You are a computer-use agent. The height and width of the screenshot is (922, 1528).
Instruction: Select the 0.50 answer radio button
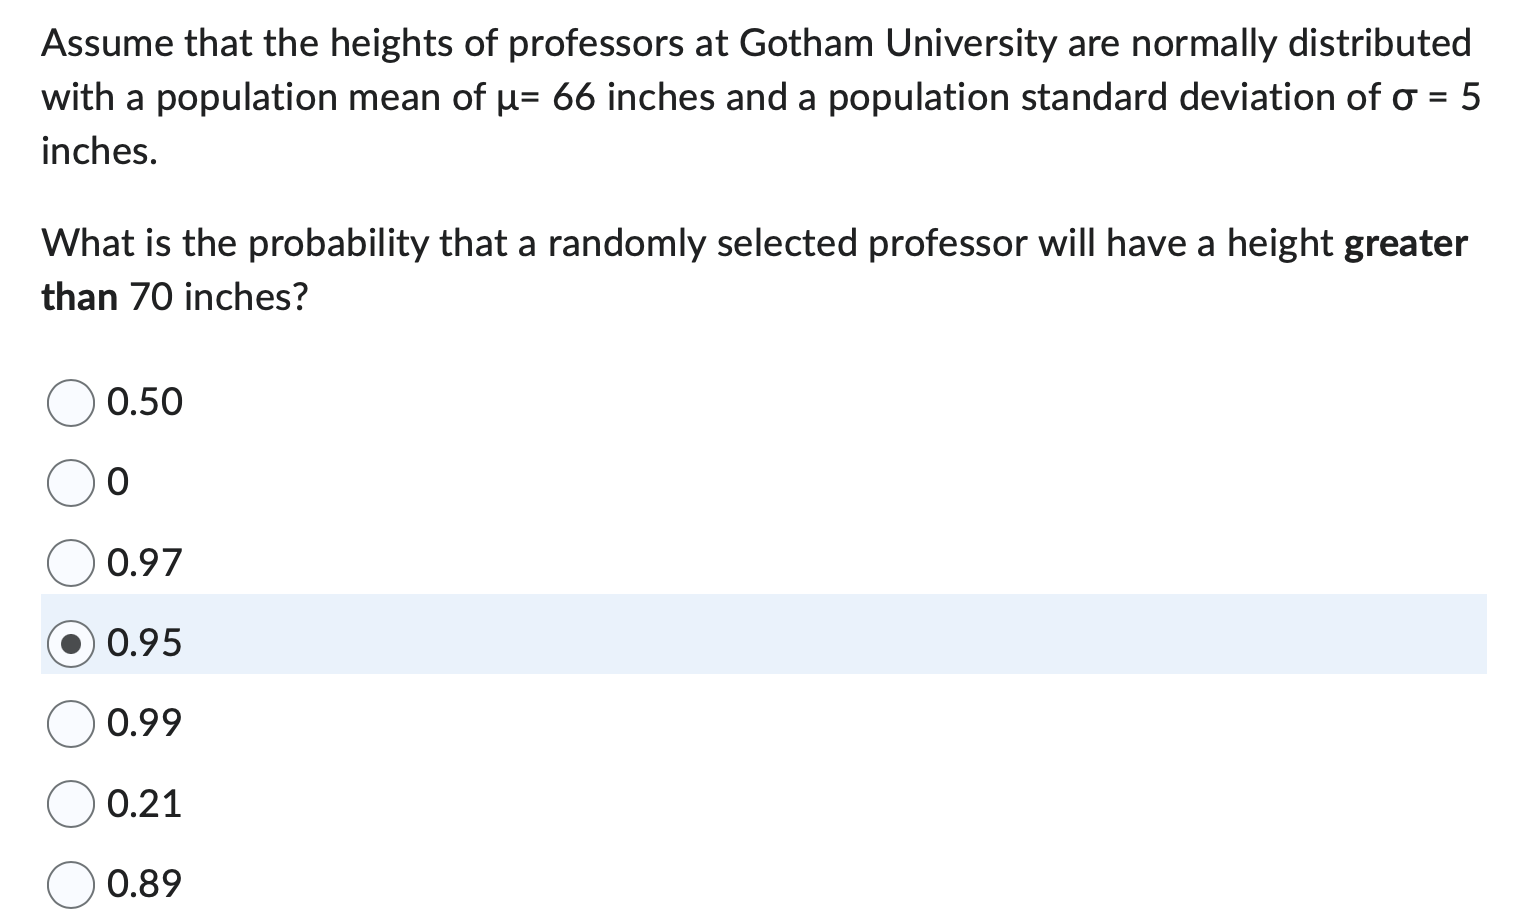[x=70, y=403]
